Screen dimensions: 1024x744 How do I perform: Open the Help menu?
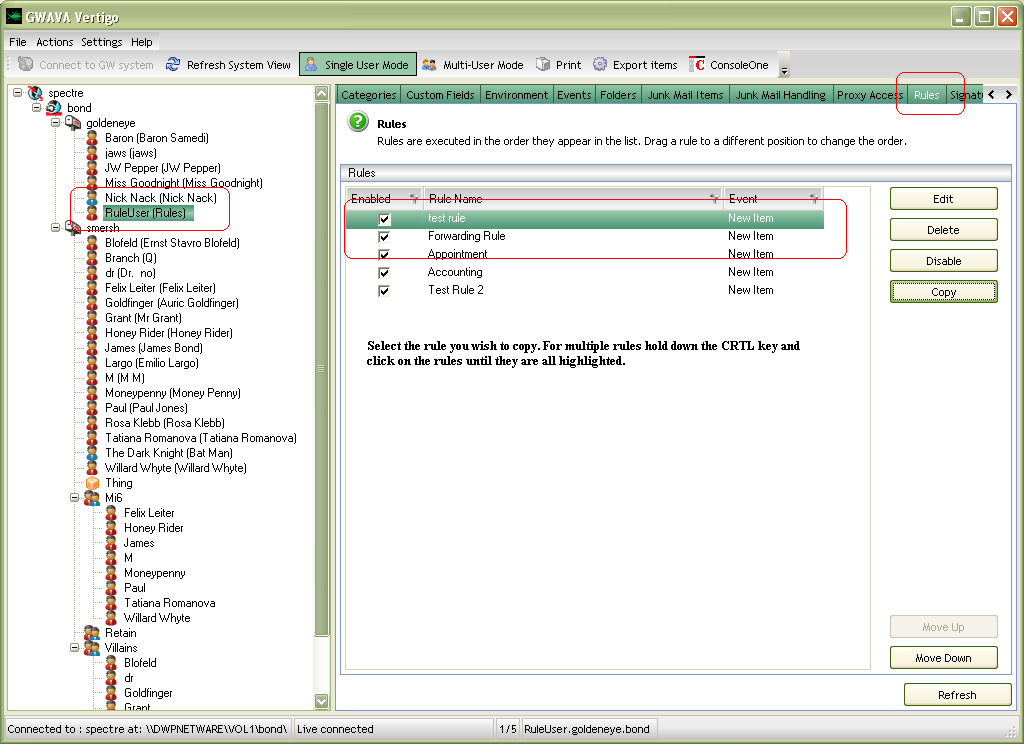pyautogui.click(x=142, y=42)
